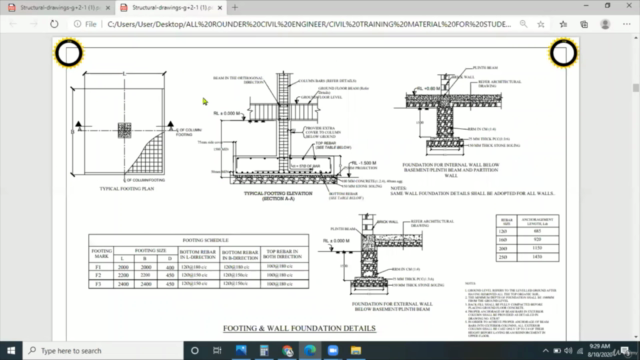Restore down the Edge window

pyautogui.click(x=607, y=6)
